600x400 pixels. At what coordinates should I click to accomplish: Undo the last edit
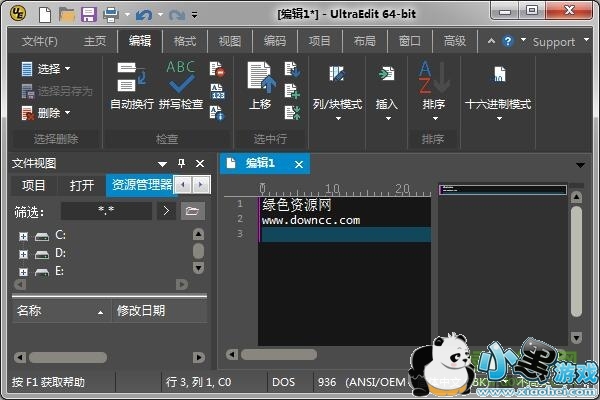[144, 15]
